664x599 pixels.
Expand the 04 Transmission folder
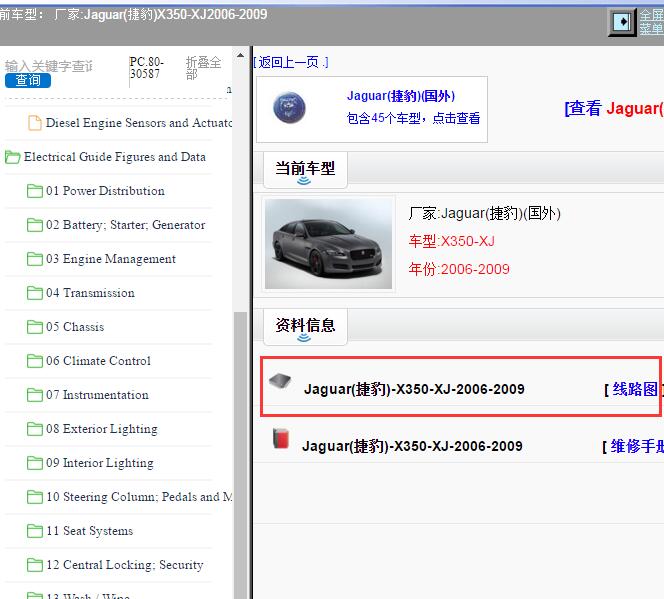coord(90,293)
